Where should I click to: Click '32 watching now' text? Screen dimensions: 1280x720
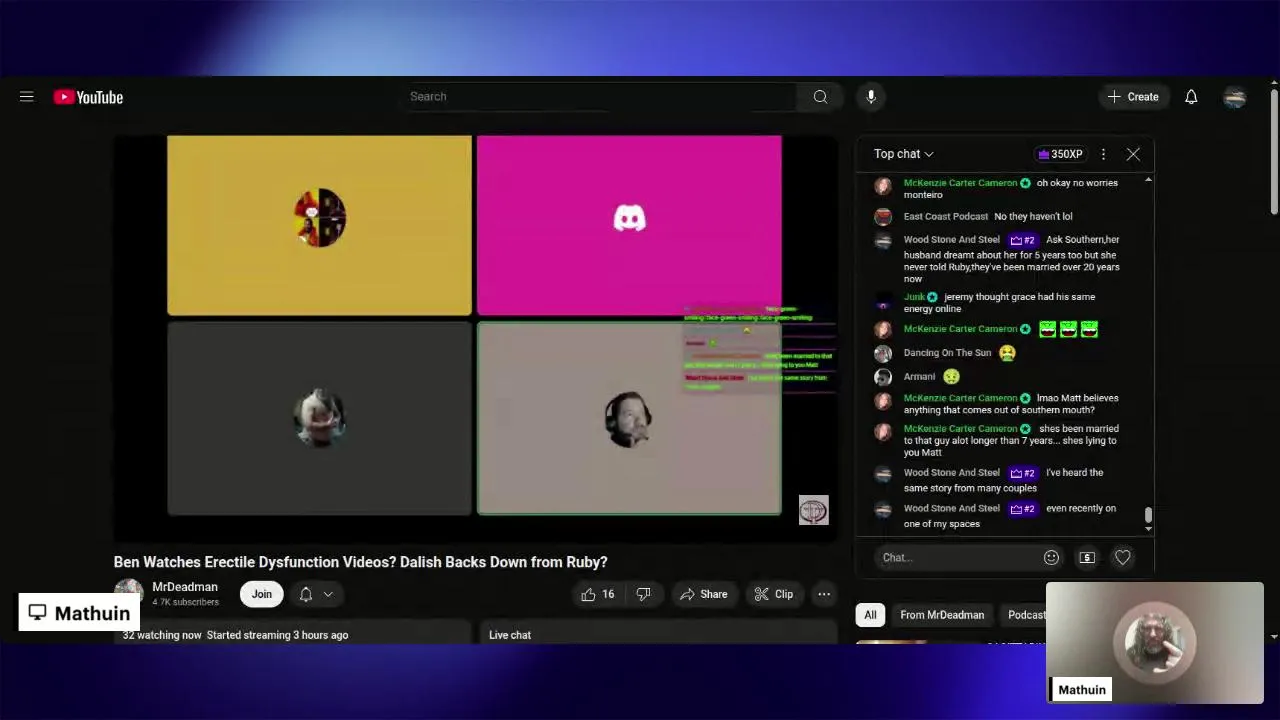click(x=162, y=635)
